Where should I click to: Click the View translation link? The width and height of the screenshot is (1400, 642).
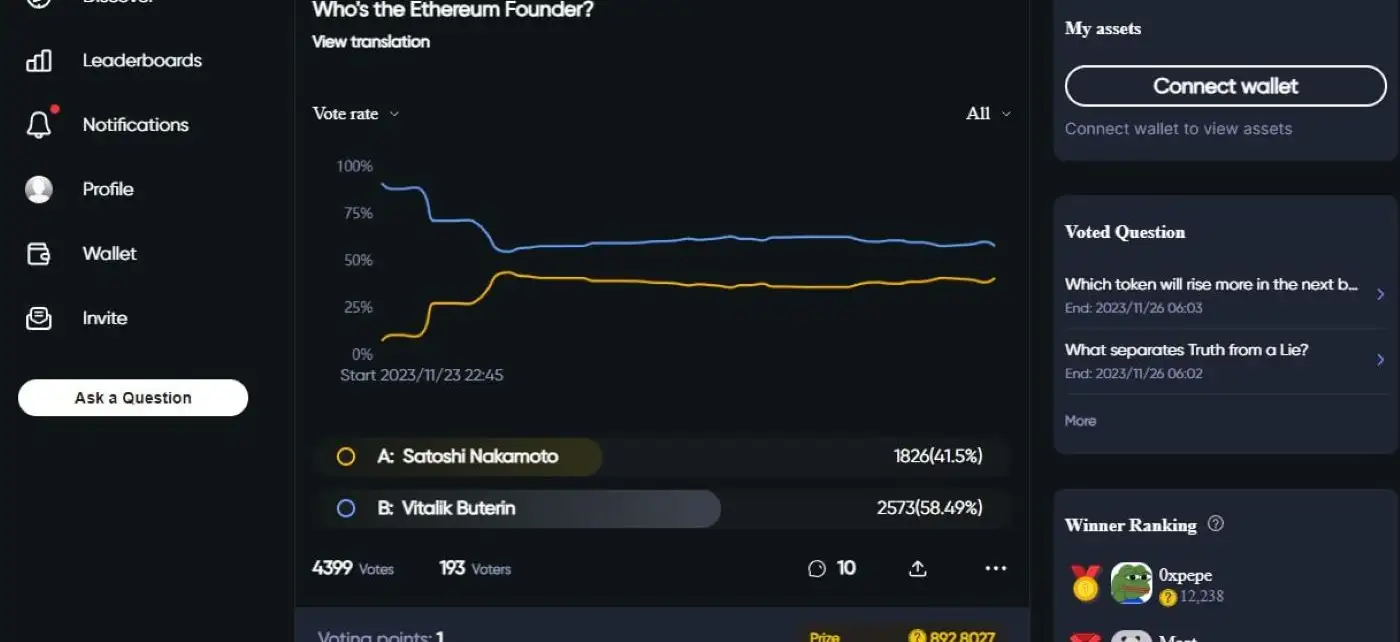click(x=371, y=42)
